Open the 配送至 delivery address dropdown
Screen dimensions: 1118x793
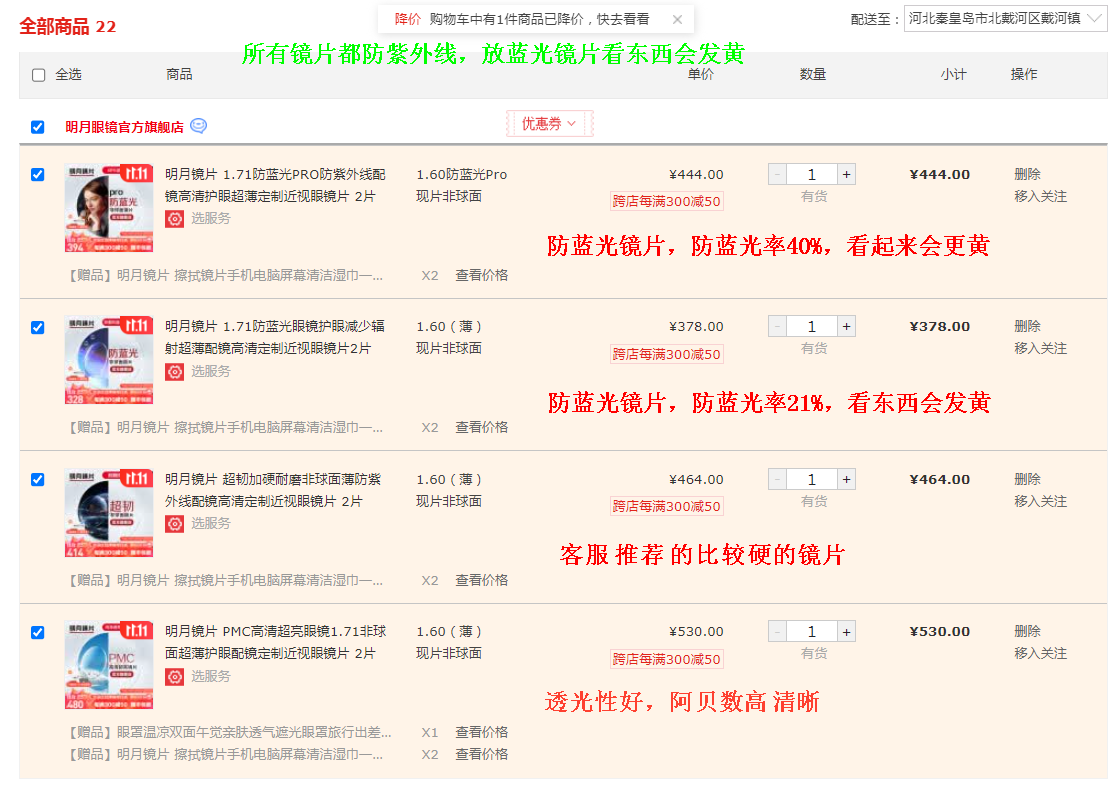coord(1005,19)
